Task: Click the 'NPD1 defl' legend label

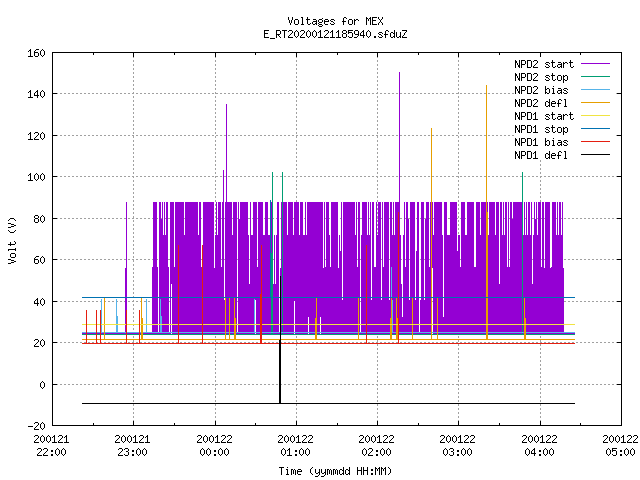Action: [x=541, y=156]
